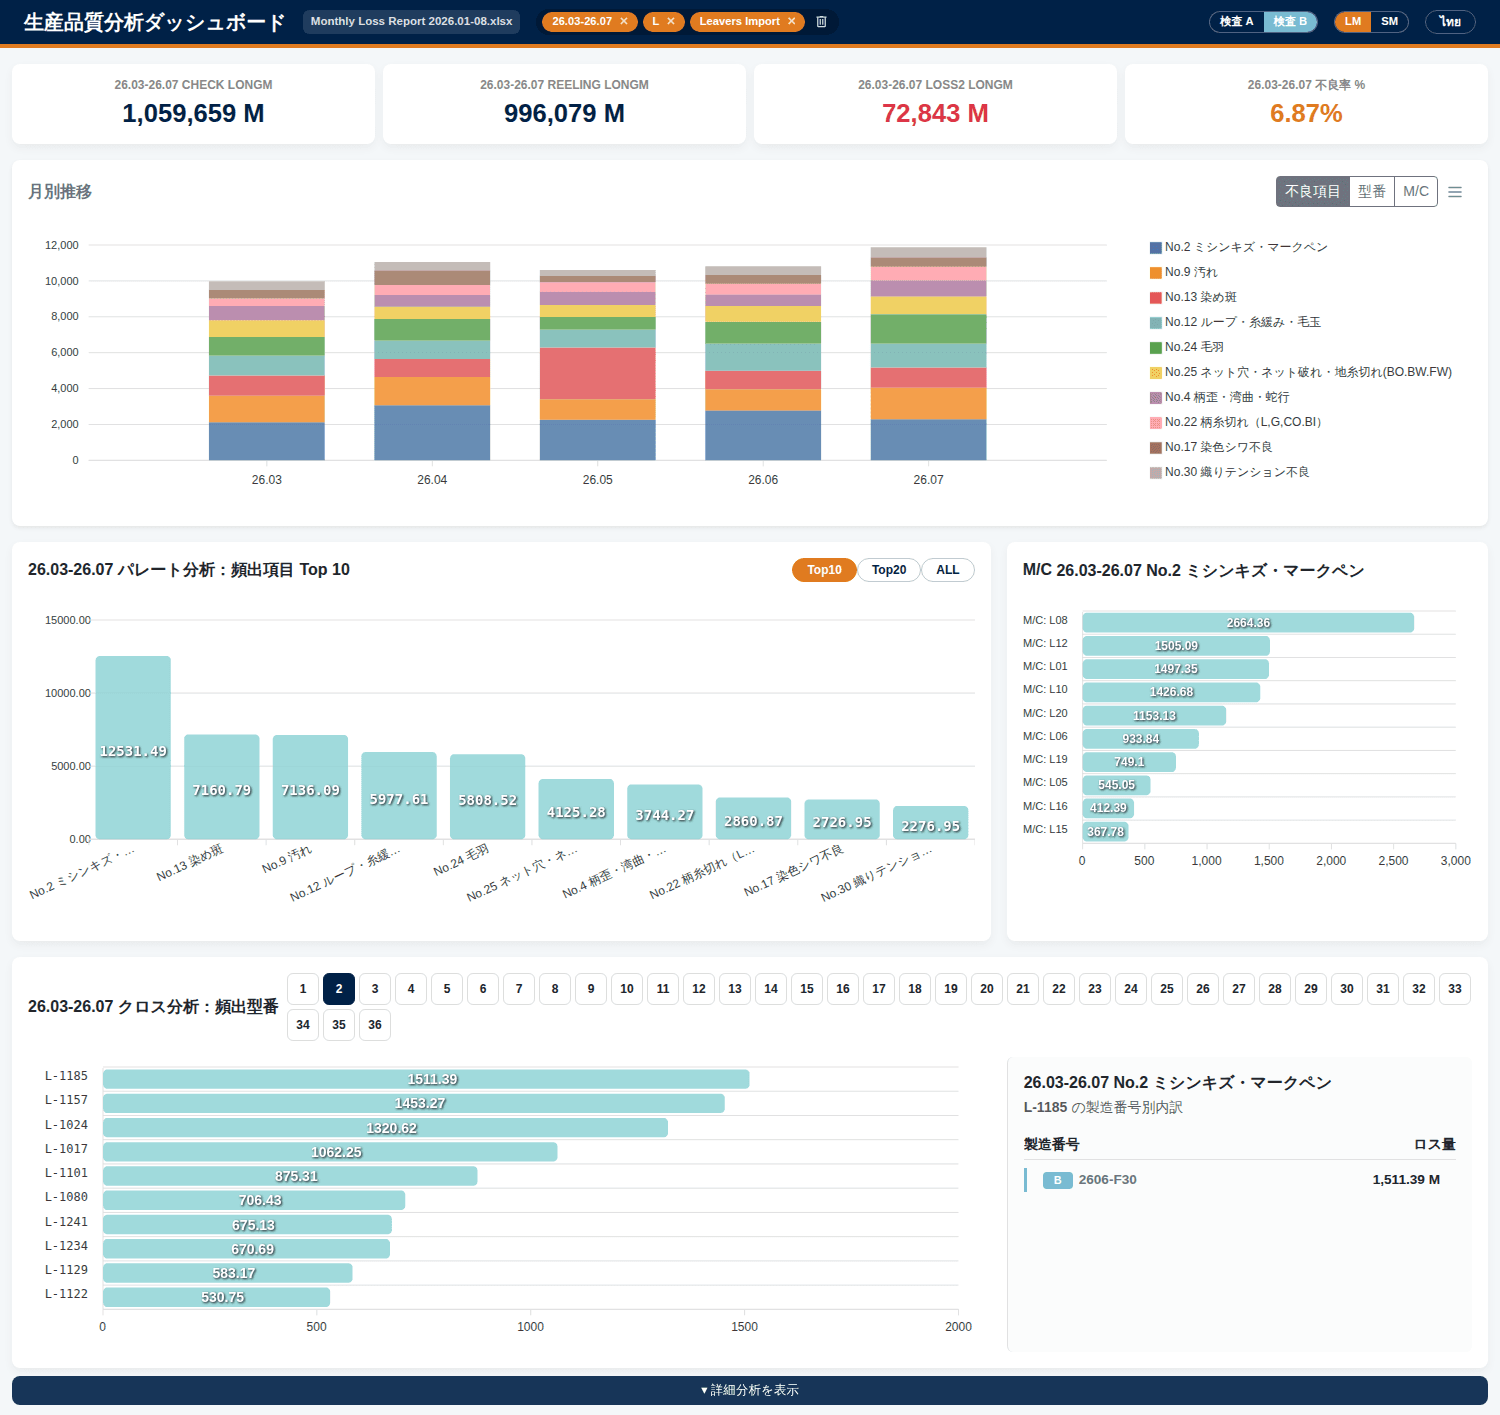This screenshot has height=1415, width=1500.
Task: Select cross analysis page 5
Action: 447,989
